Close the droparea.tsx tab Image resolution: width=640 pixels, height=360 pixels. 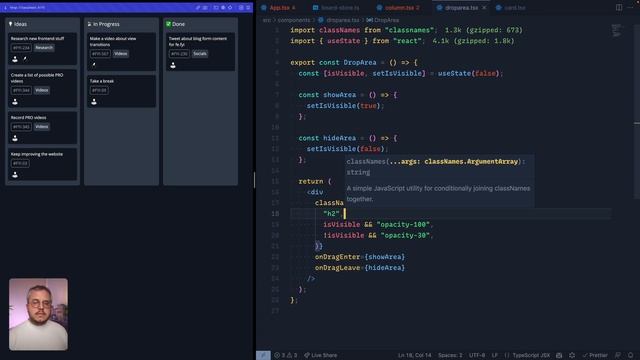pyautogui.click(x=484, y=8)
